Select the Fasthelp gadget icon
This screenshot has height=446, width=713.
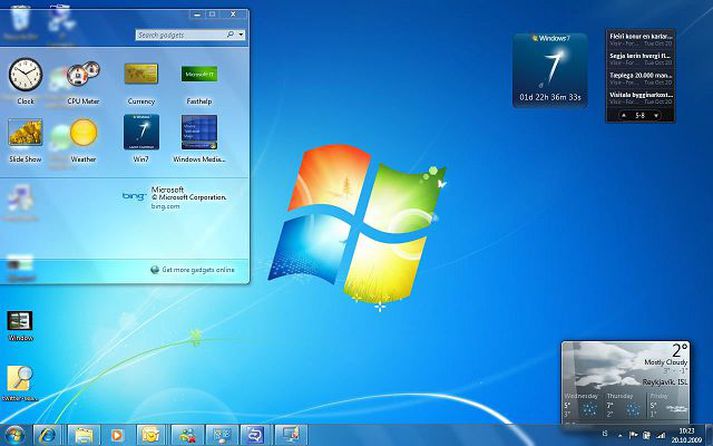pos(199,74)
